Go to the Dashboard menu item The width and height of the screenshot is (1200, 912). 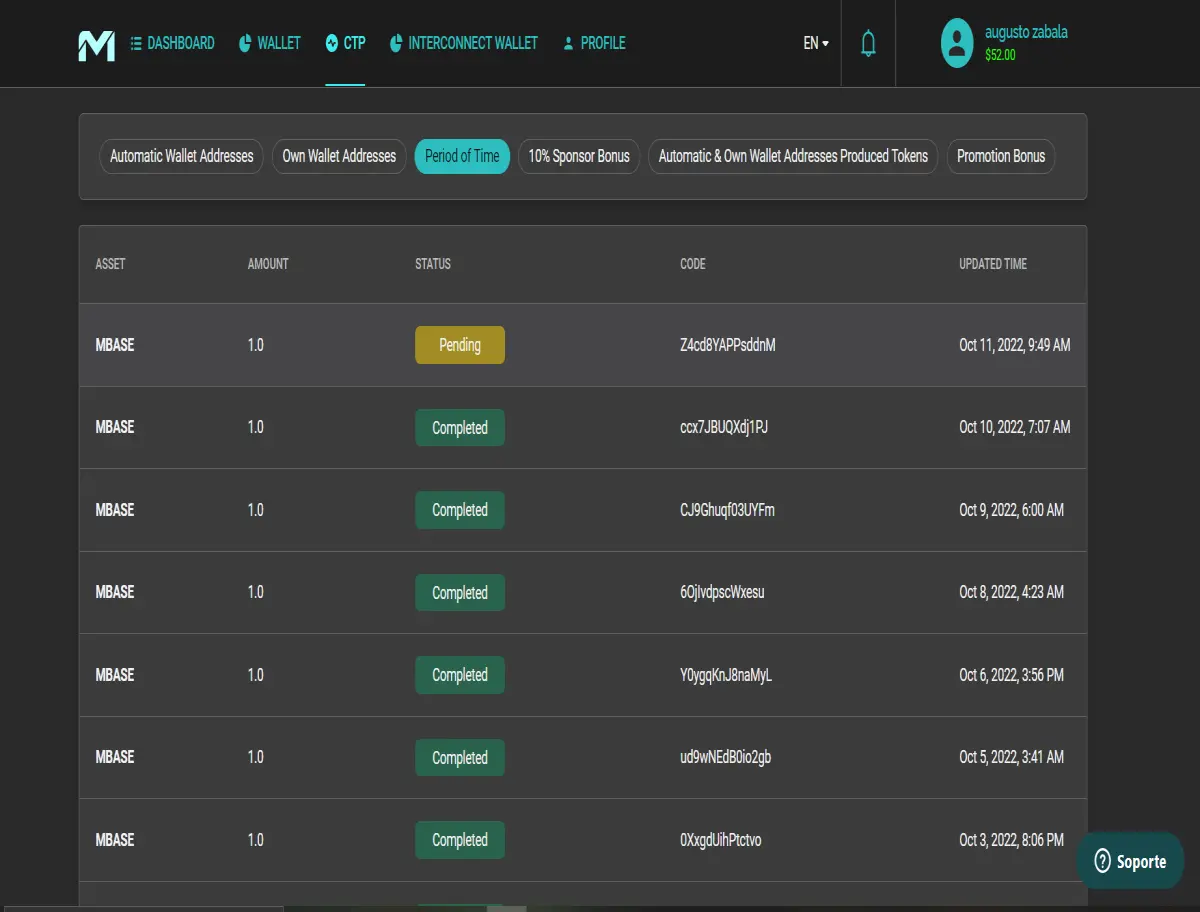[172, 43]
